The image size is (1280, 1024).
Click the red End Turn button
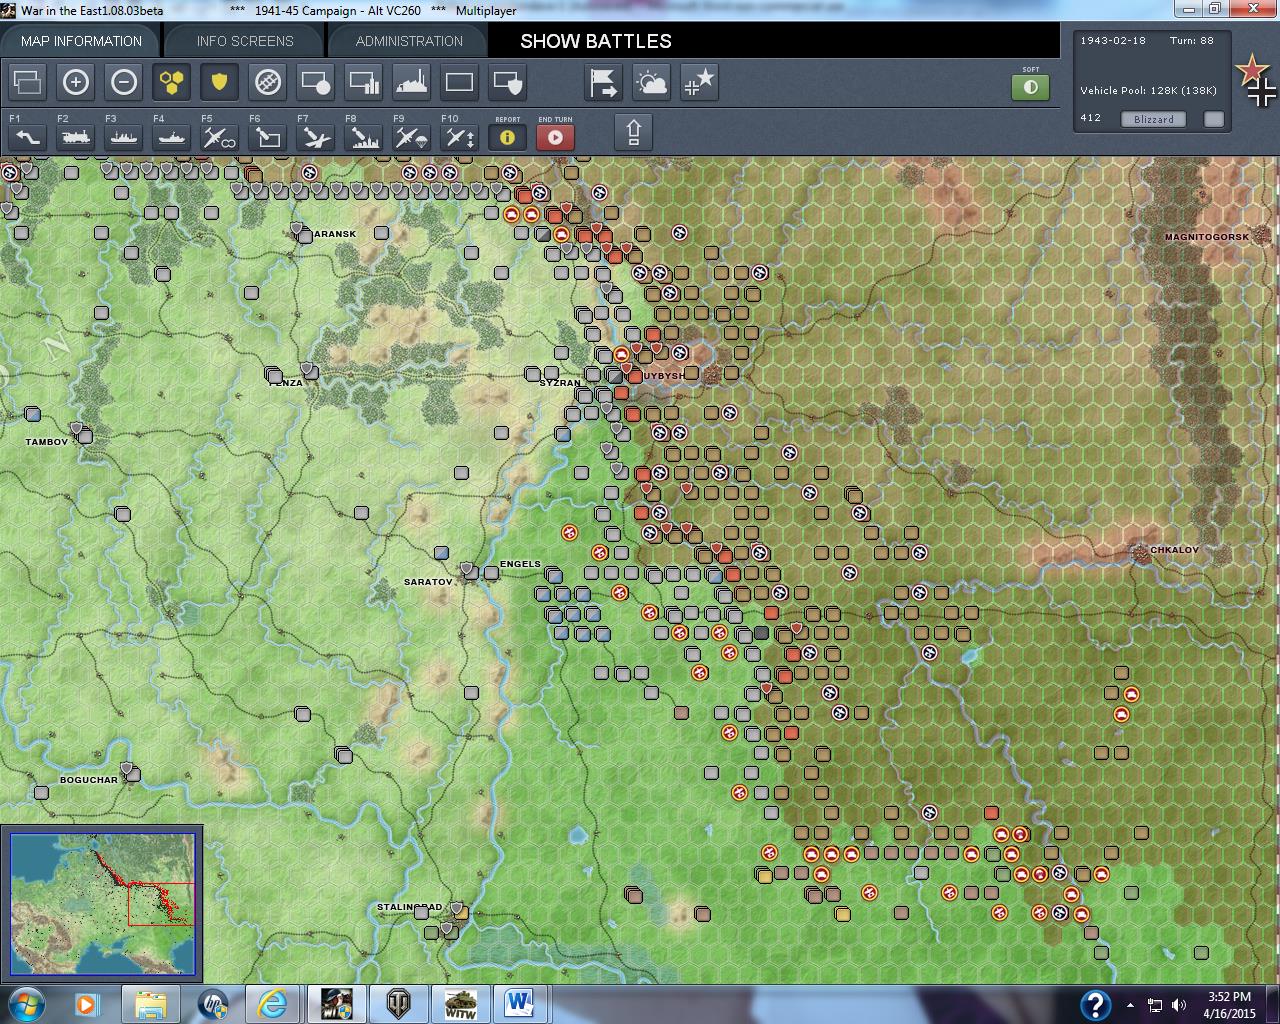pyautogui.click(x=556, y=136)
